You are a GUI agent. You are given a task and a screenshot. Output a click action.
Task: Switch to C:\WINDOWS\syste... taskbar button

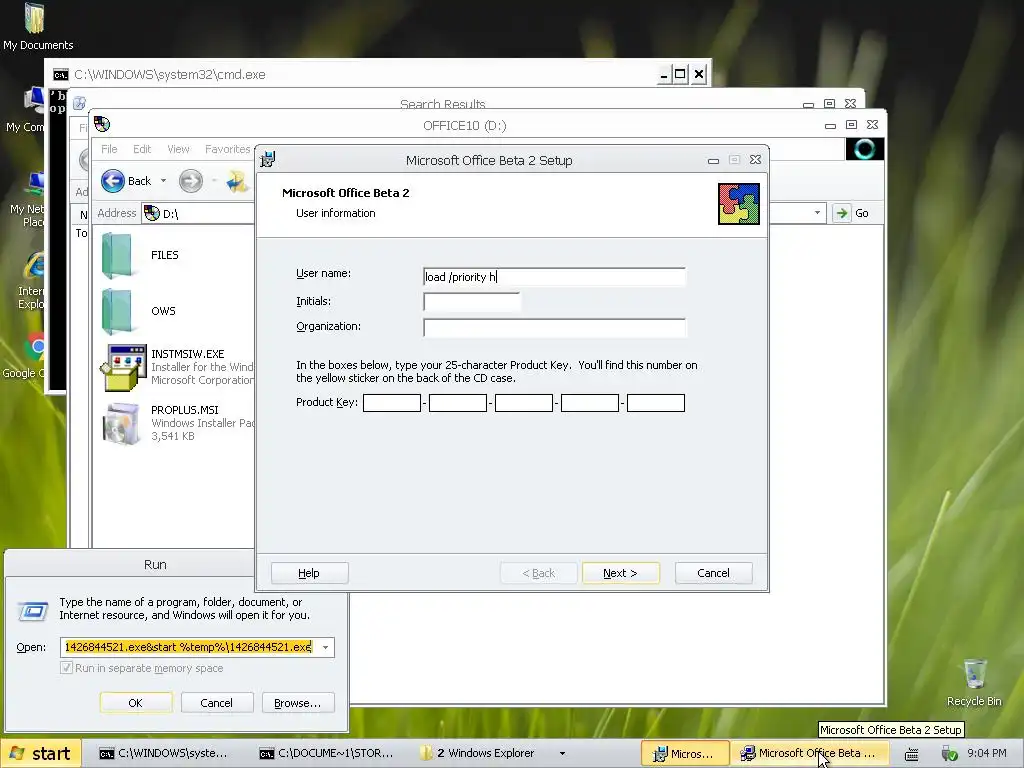coord(165,754)
